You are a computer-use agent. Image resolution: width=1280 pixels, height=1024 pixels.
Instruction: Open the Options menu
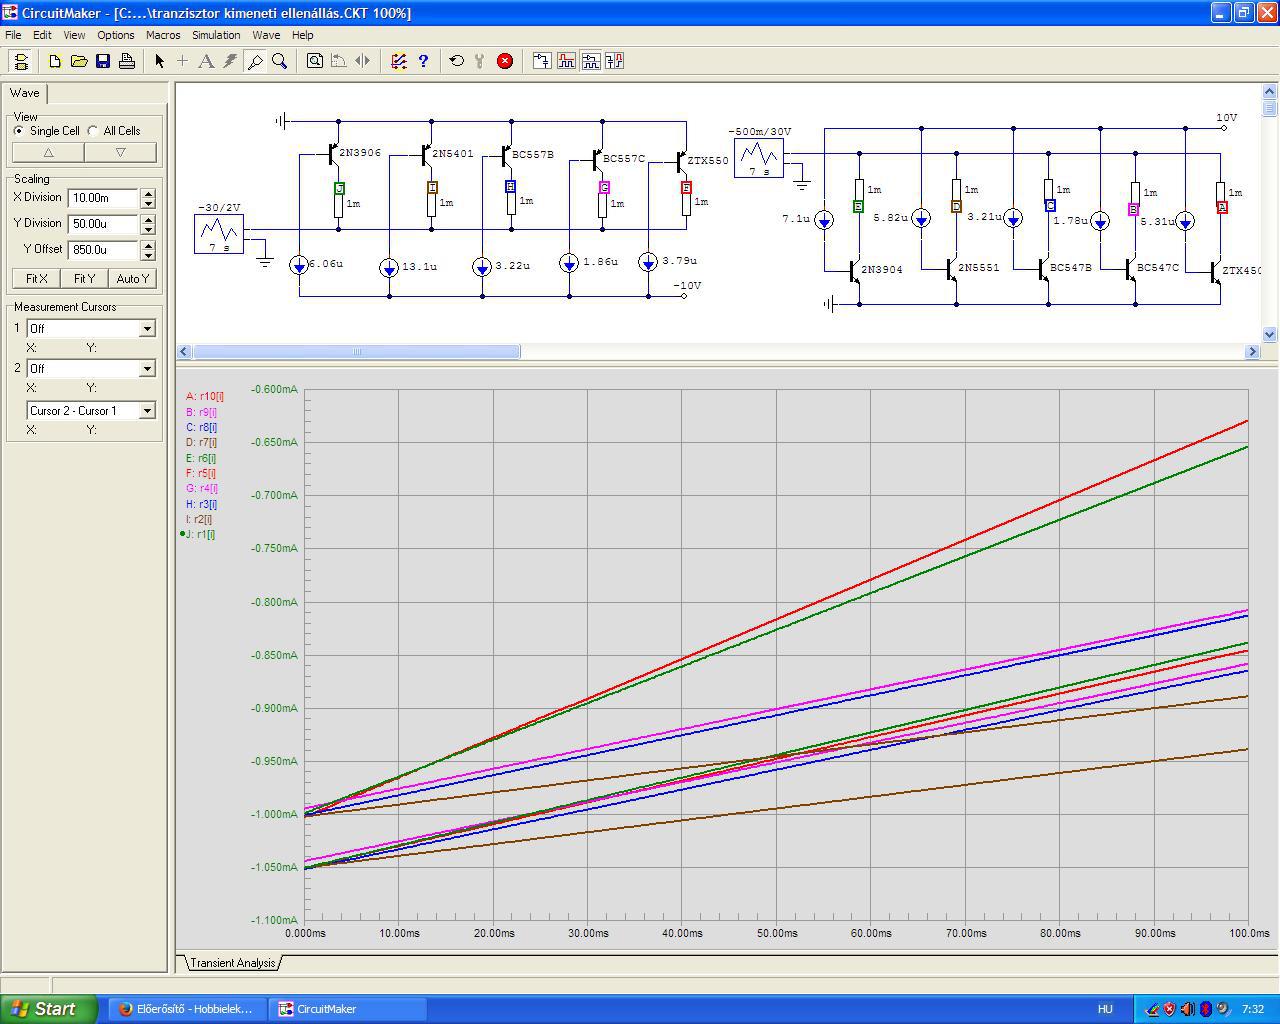116,35
